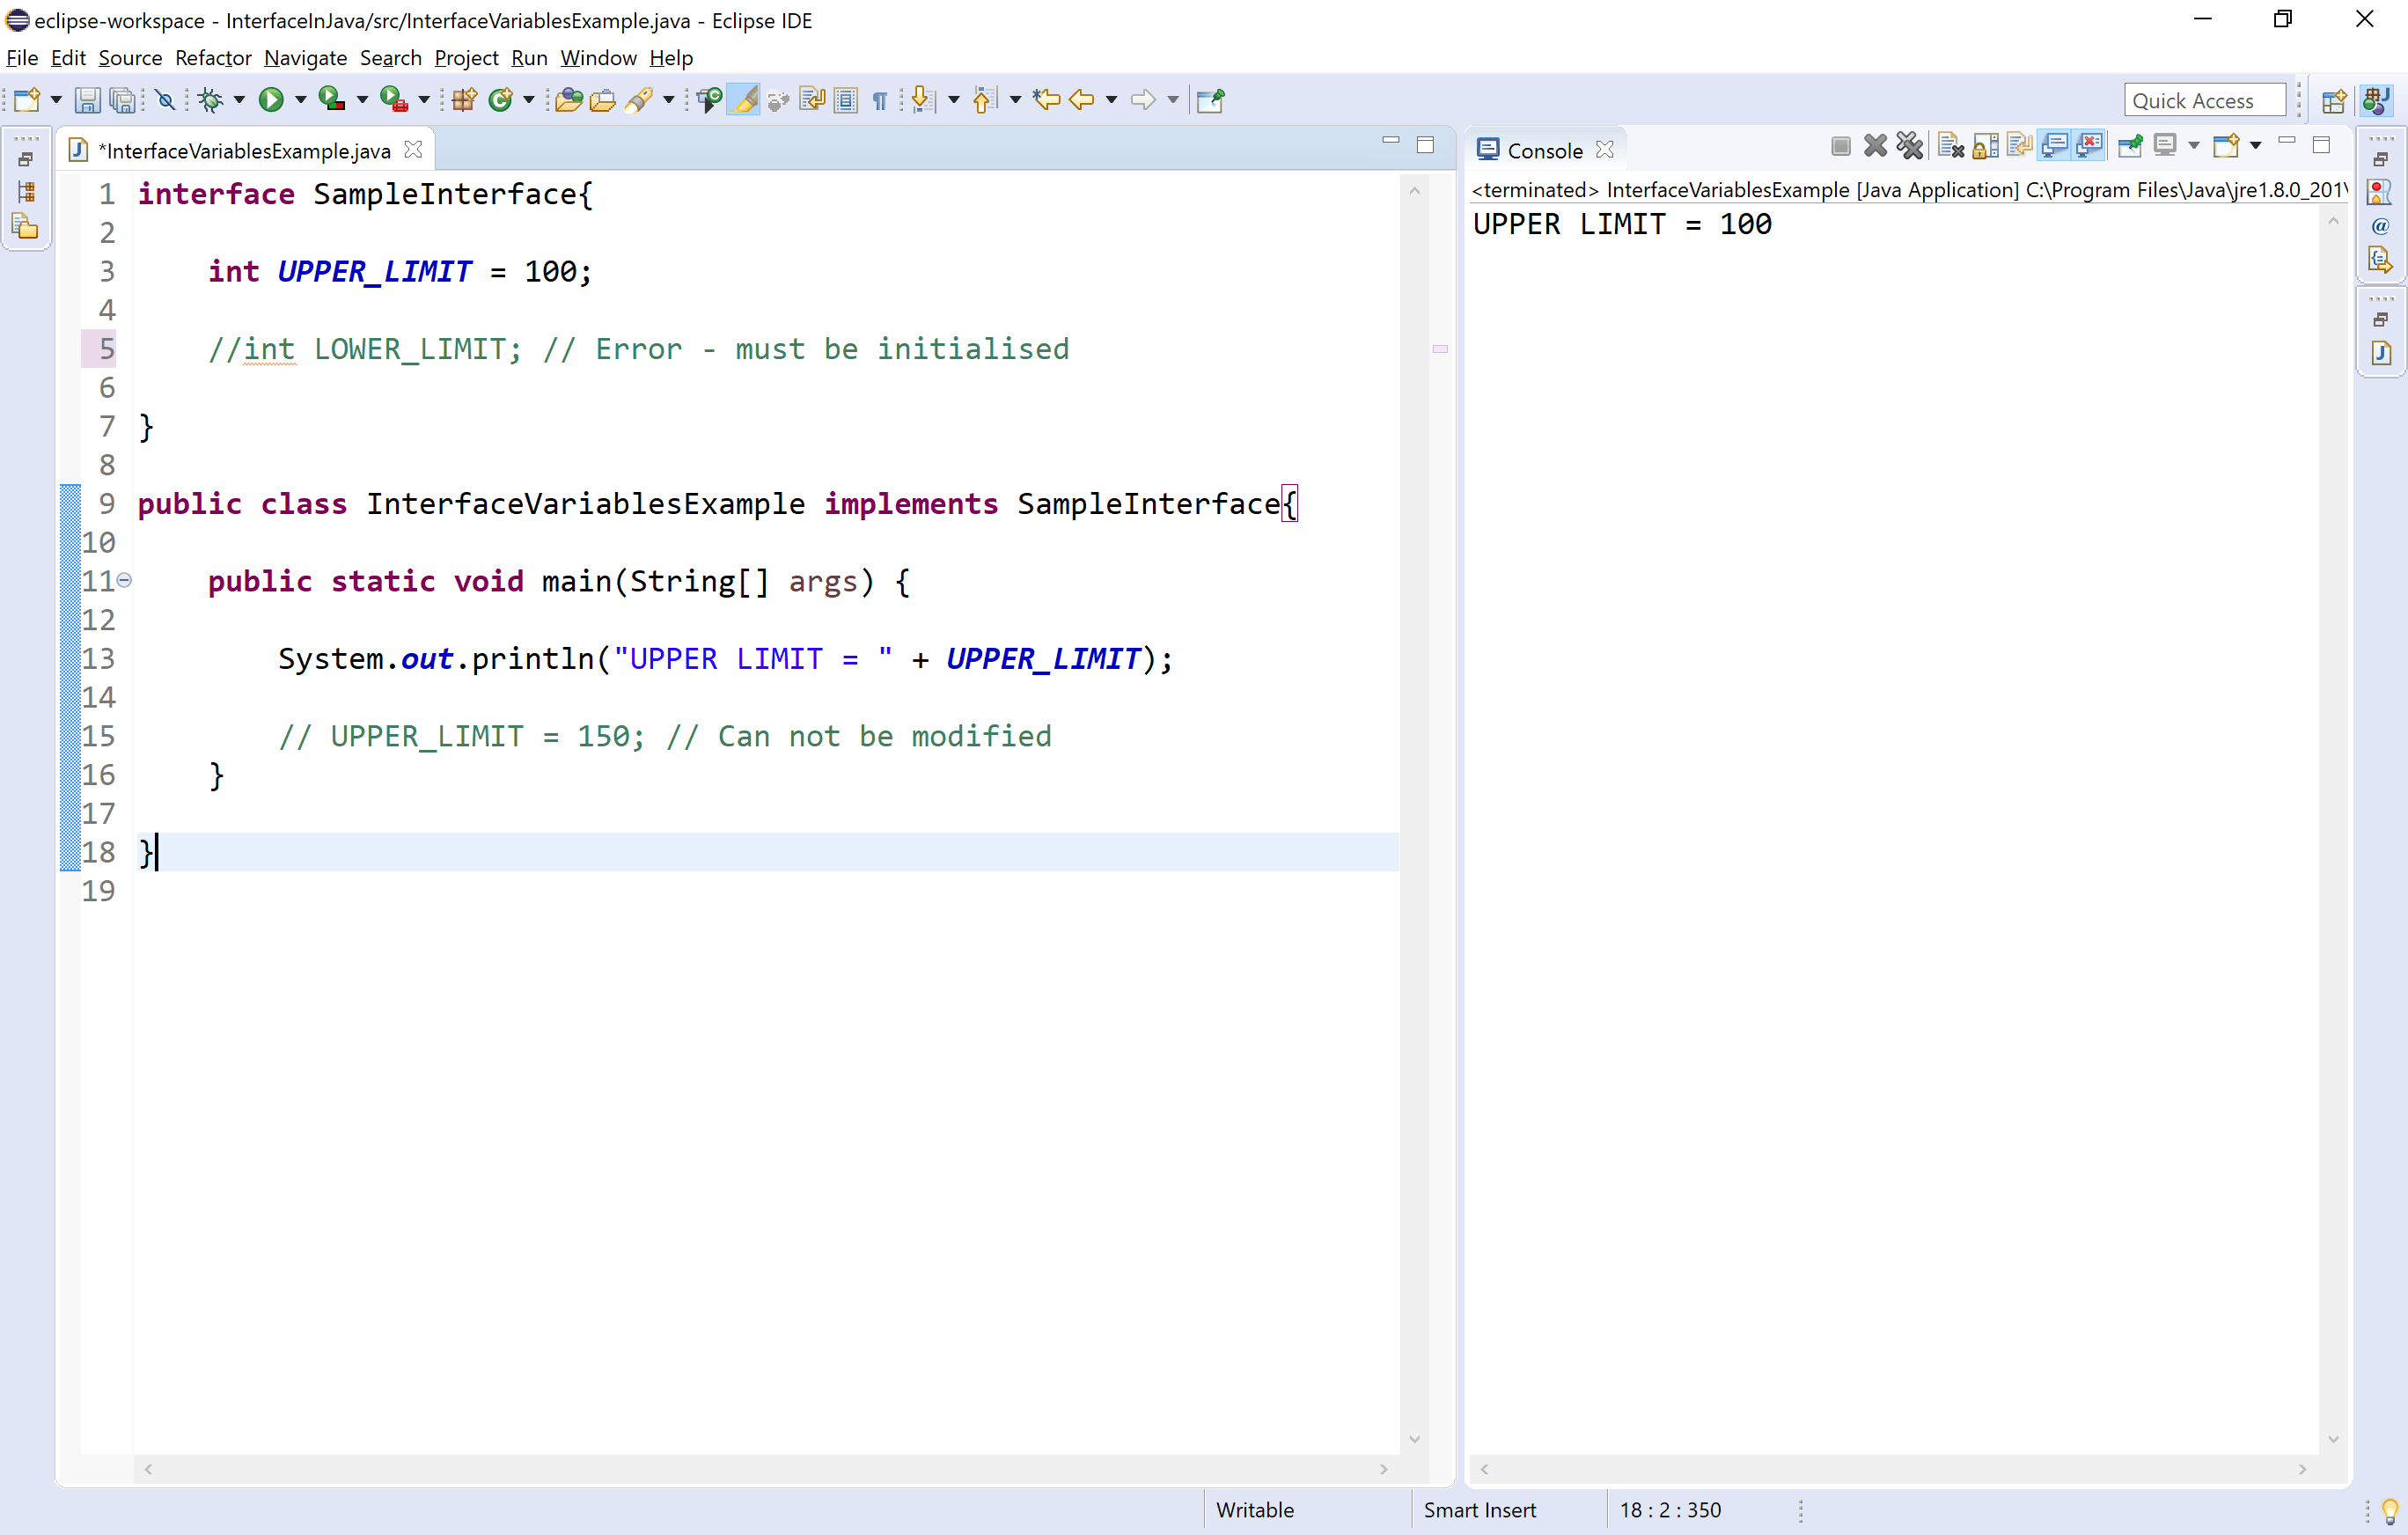The image size is (2408, 1535).
Task: Collapse the main method code block
Action: click(124, 580)
